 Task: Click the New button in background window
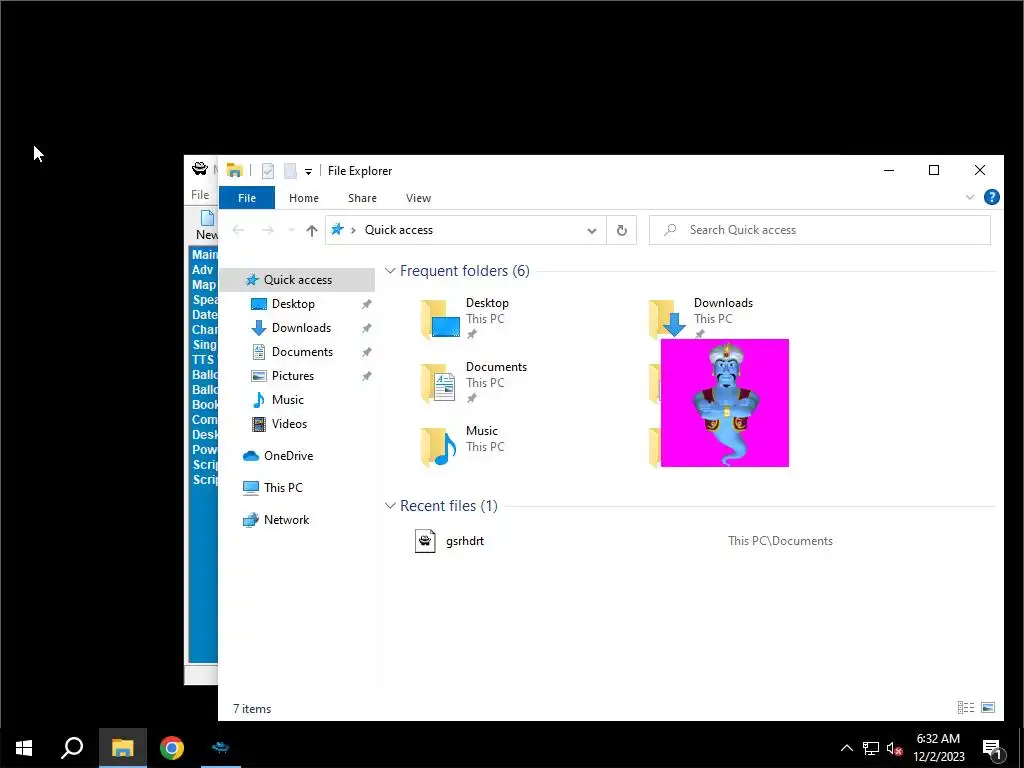click(207, 225)
